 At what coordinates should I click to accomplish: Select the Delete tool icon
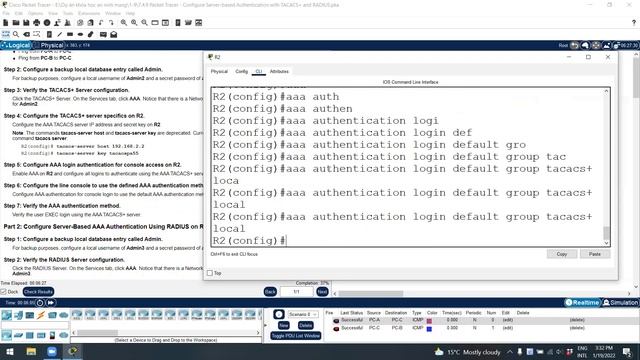[27, 34]
